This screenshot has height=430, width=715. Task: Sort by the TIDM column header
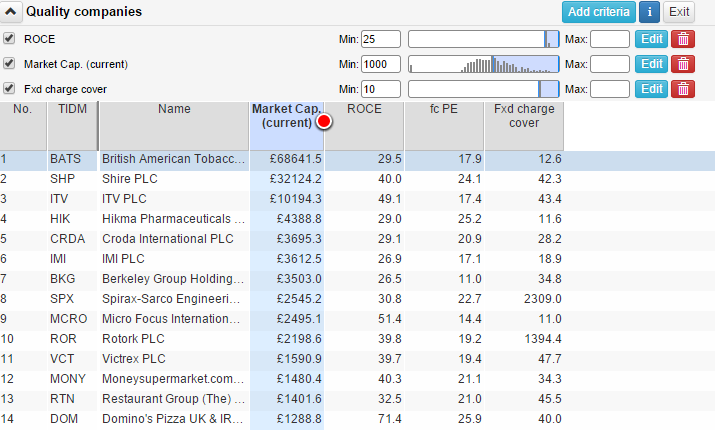pos(72,126)
